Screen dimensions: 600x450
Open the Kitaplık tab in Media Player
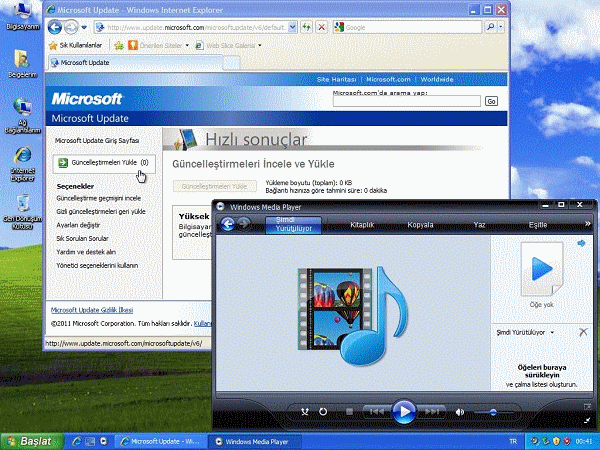pyautogui.click(x=362, y=225)
